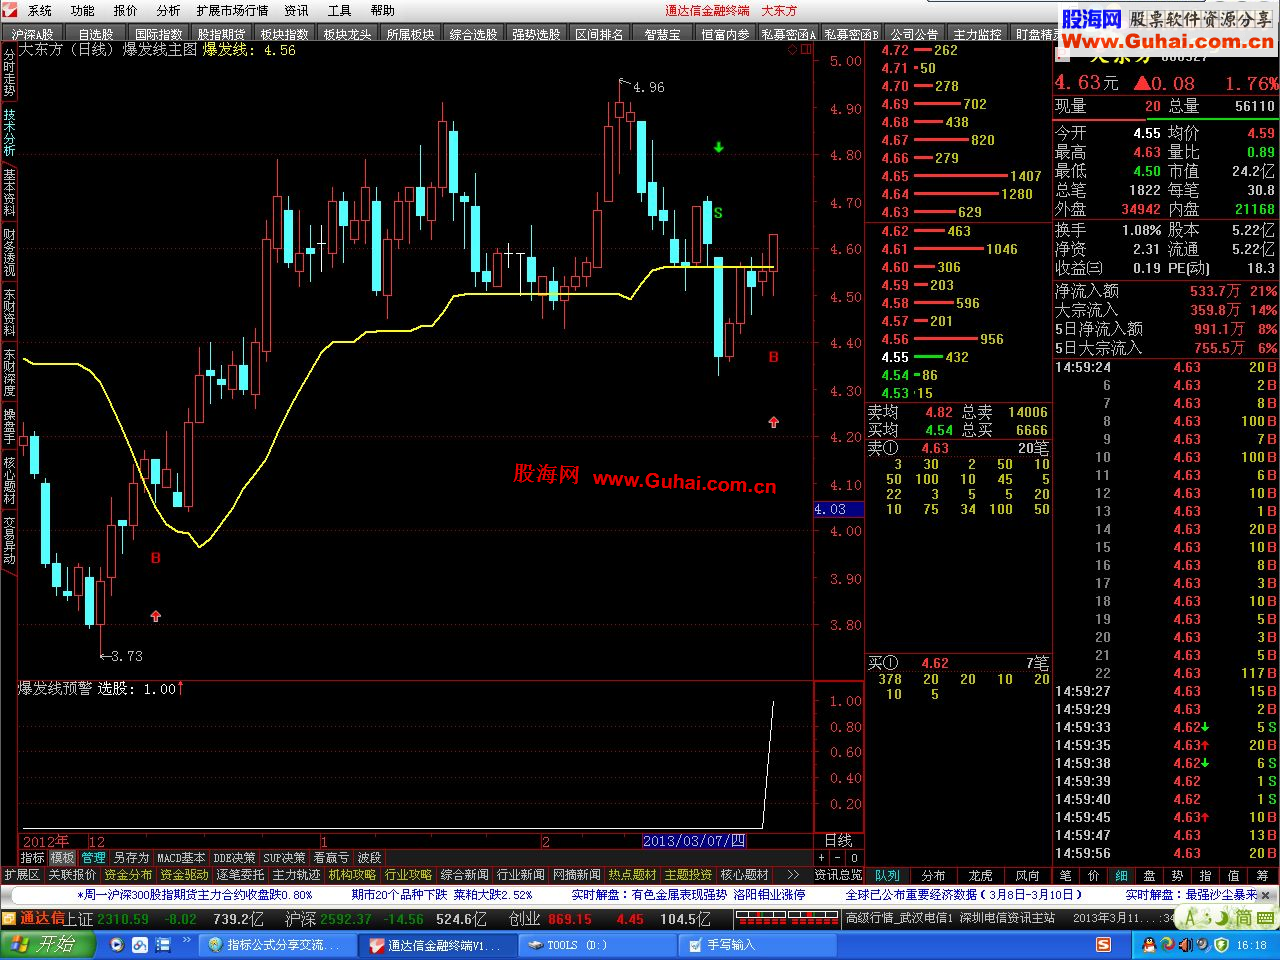Switch to the 龙虎 tab
This screenshot has width=1280, height=960.
coord(981,875)
